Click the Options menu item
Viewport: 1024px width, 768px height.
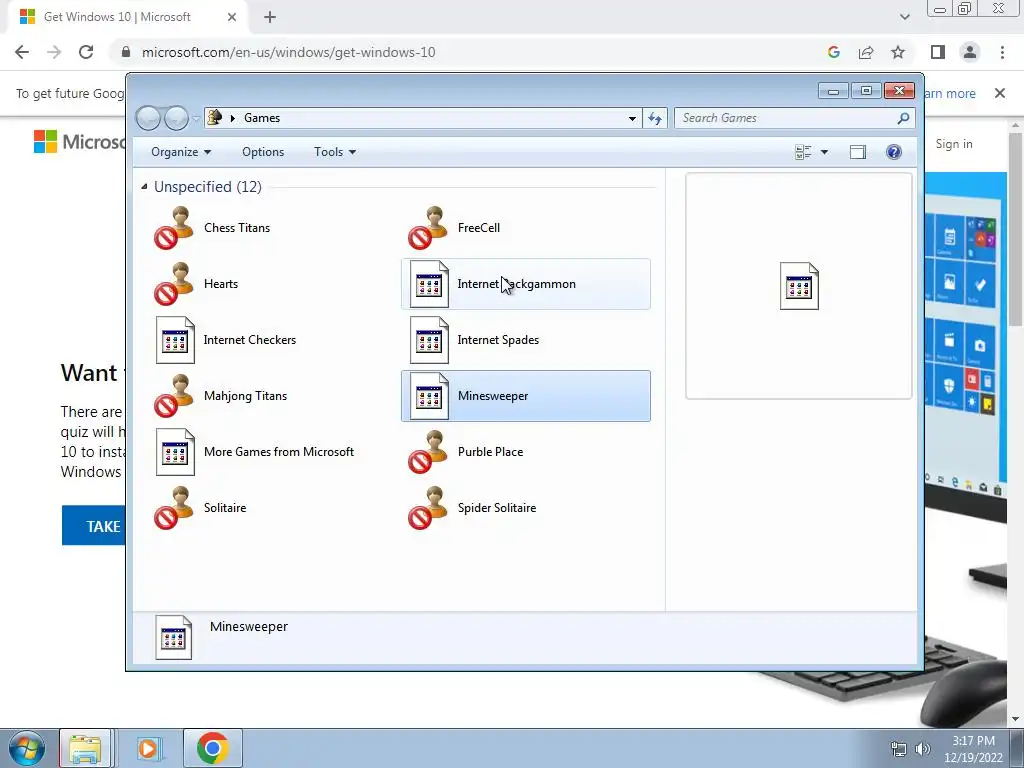[x=263, y=152]
